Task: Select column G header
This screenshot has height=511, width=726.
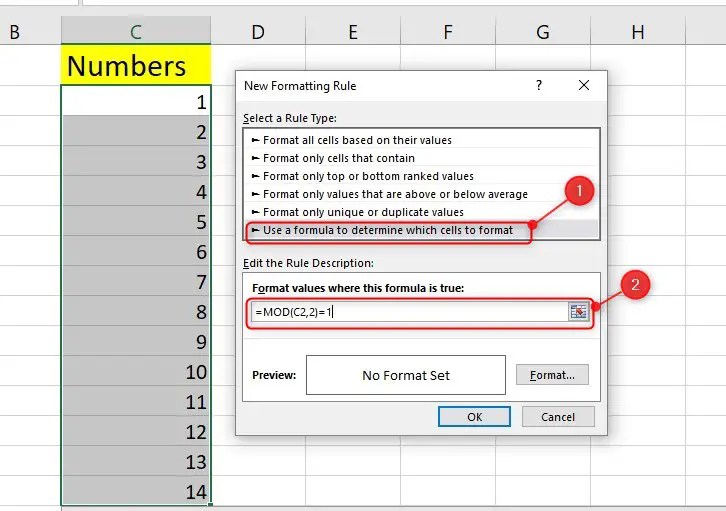Action: coord(543,31)
